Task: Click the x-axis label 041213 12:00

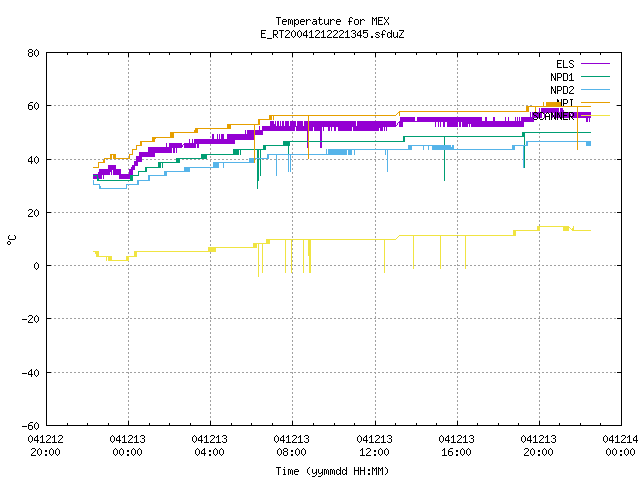Action: pos(374,446)
